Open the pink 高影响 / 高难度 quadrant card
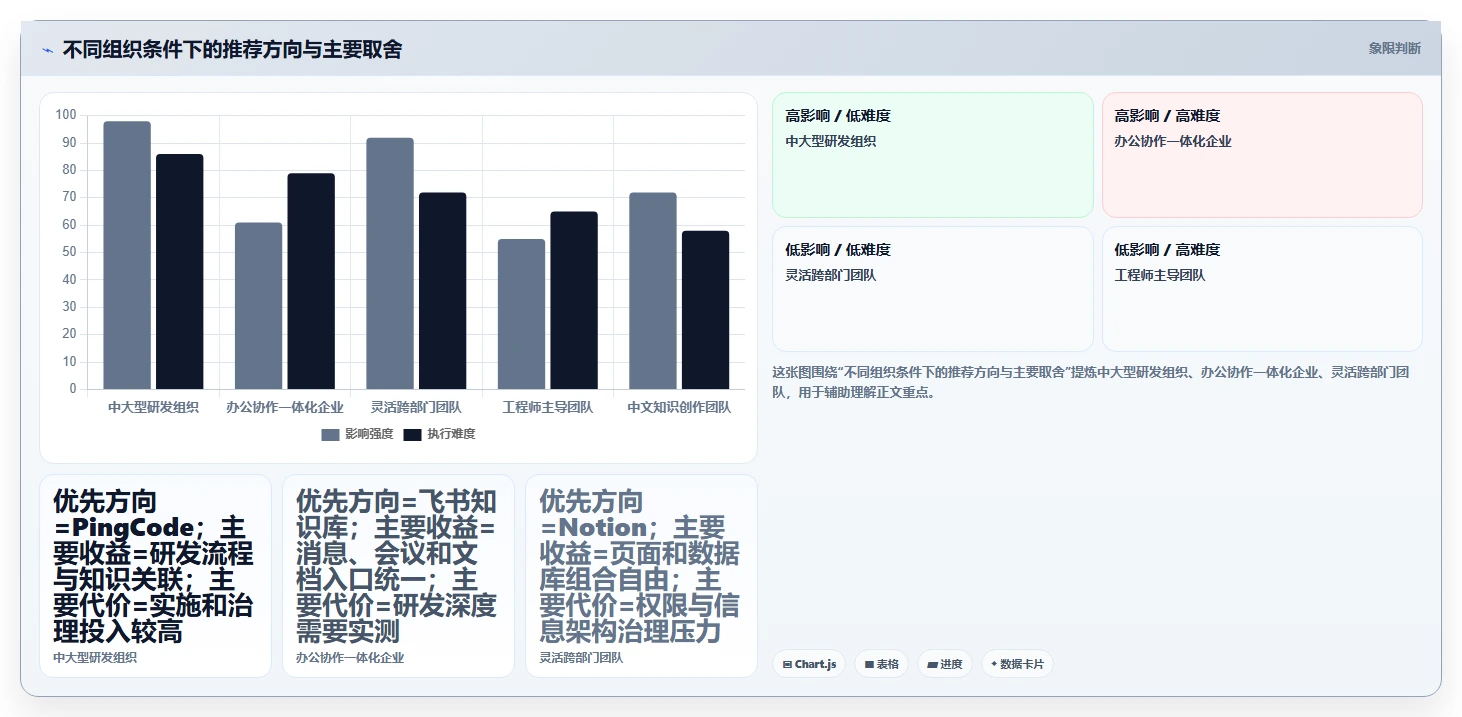Image resolution: width=1462 pixels, height=717 pixels. [1262, 155]
